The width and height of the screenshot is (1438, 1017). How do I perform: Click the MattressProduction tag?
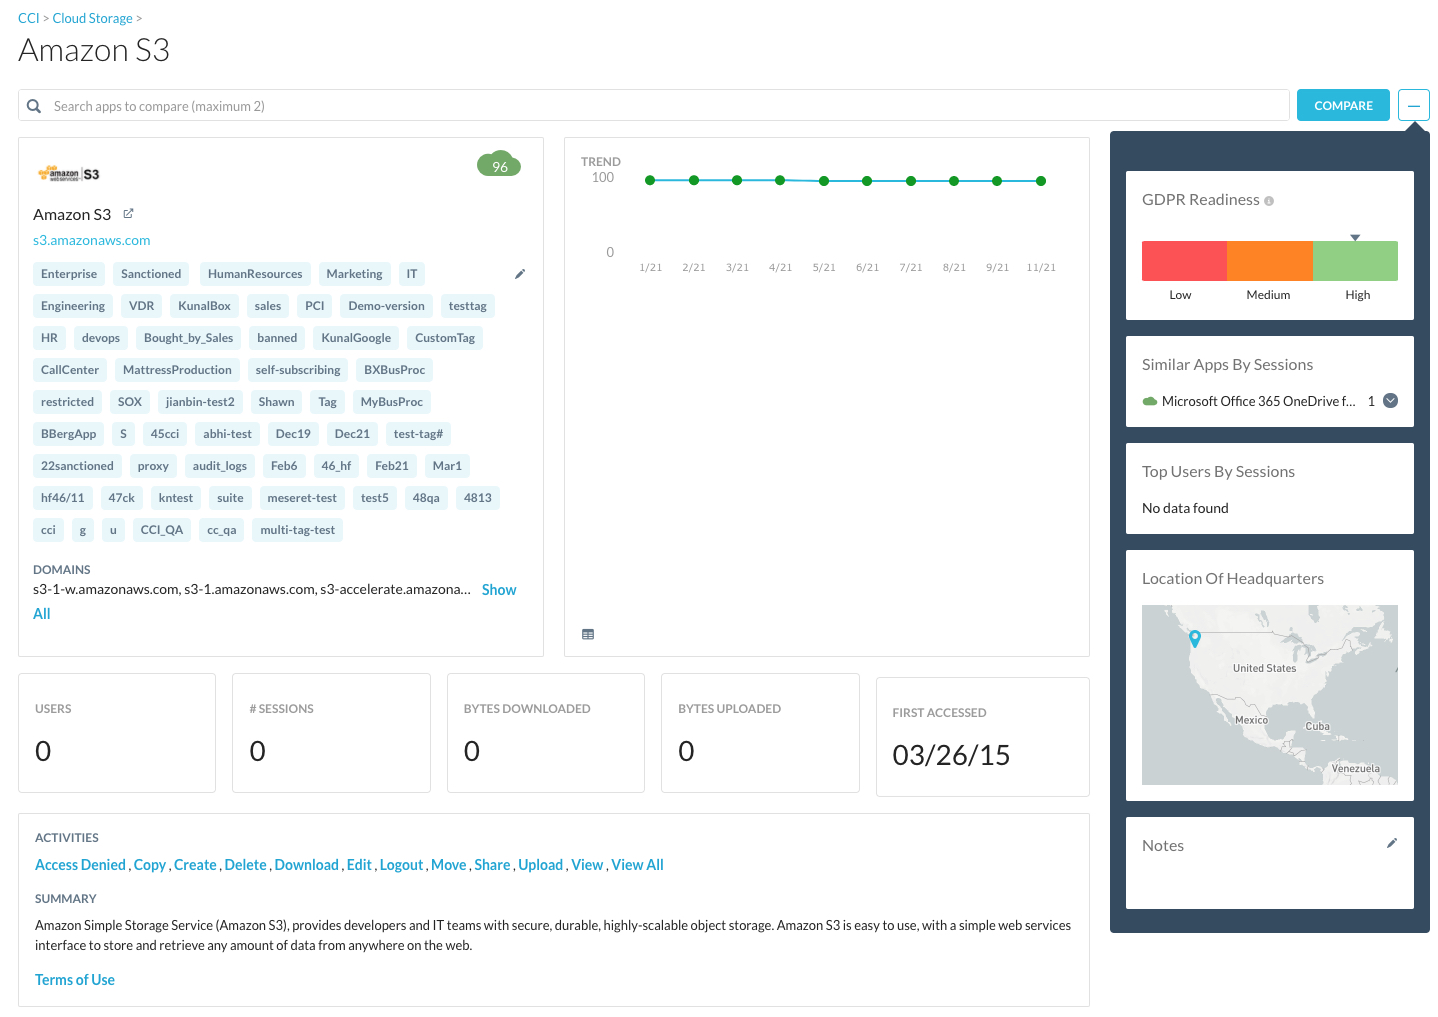point(177,370)
